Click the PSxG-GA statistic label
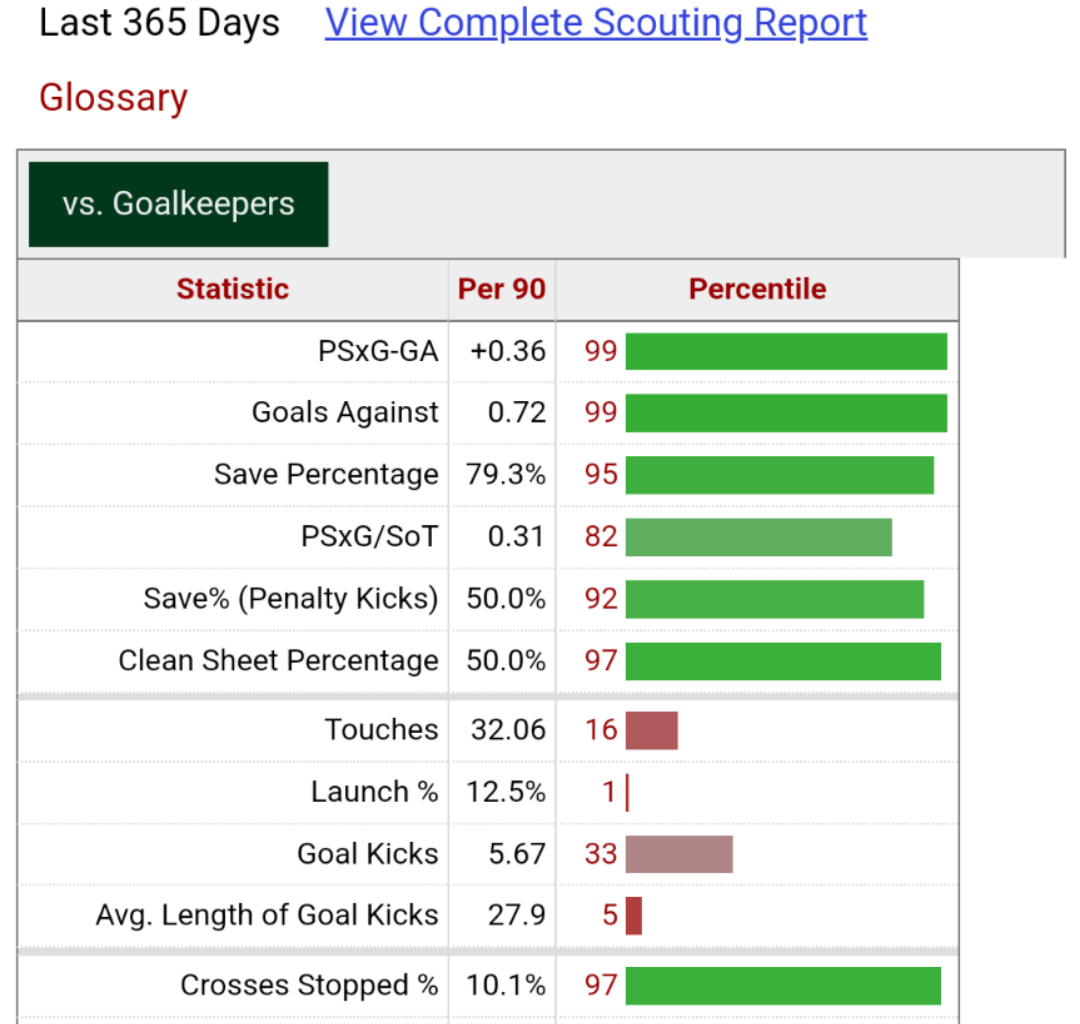Screen dimensions: 1080x1024 [378, 351]
